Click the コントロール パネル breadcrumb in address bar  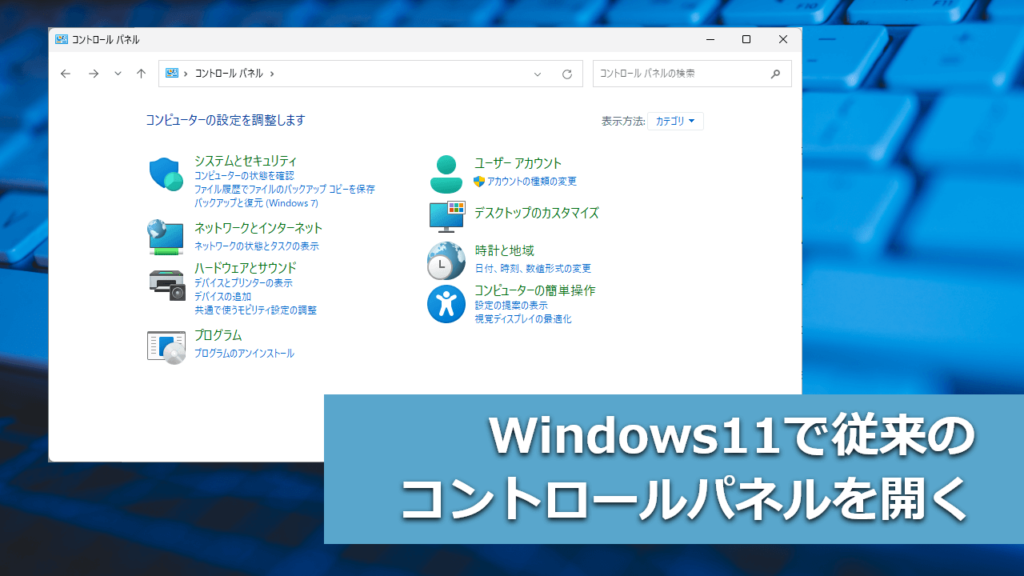pyautogui.click(x=229, y=74)
